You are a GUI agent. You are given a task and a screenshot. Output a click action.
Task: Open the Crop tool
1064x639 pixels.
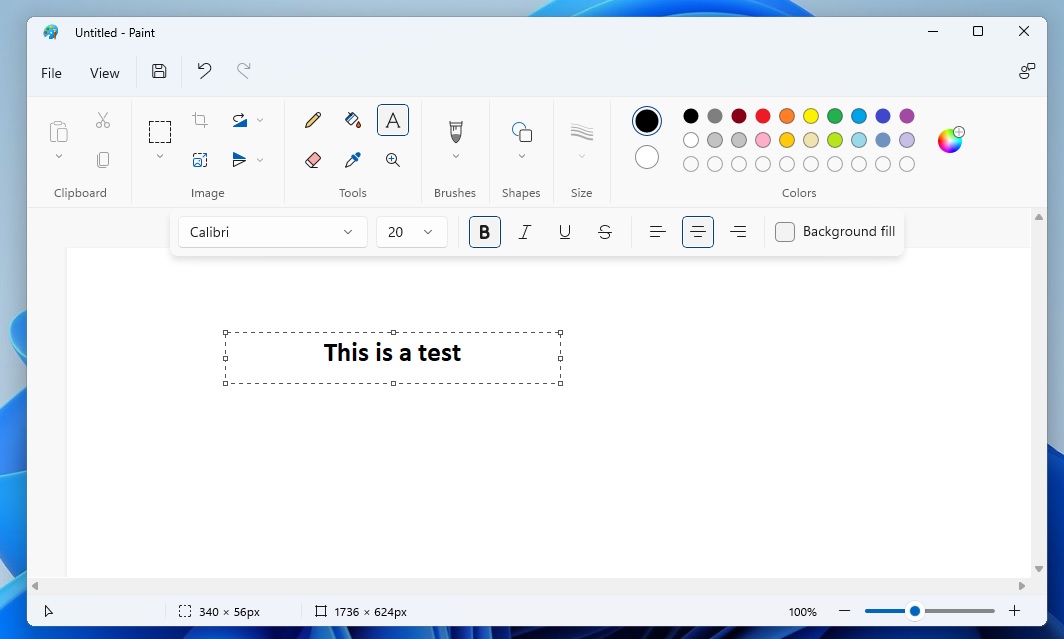pyautogui.click(x=200, y=119)
